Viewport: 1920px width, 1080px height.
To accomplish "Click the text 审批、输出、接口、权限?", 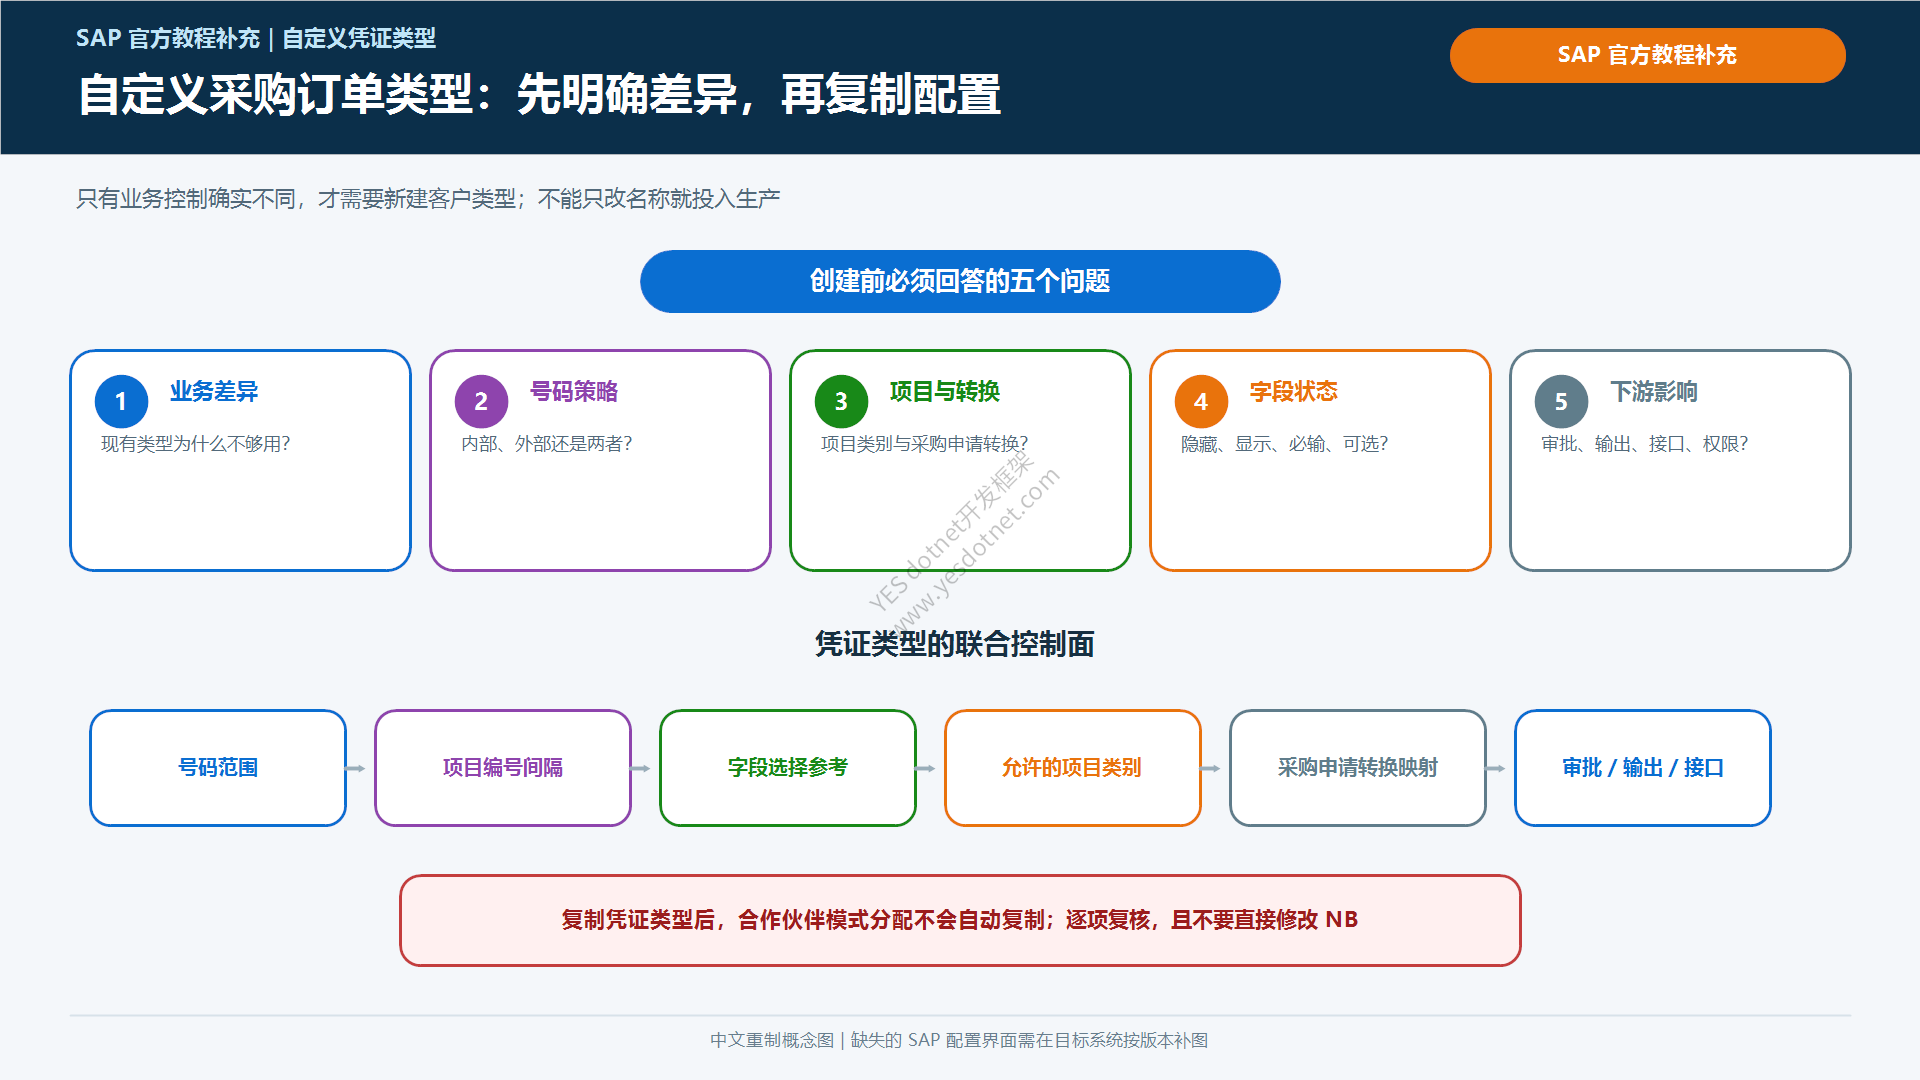I will tap(1645, 444).
